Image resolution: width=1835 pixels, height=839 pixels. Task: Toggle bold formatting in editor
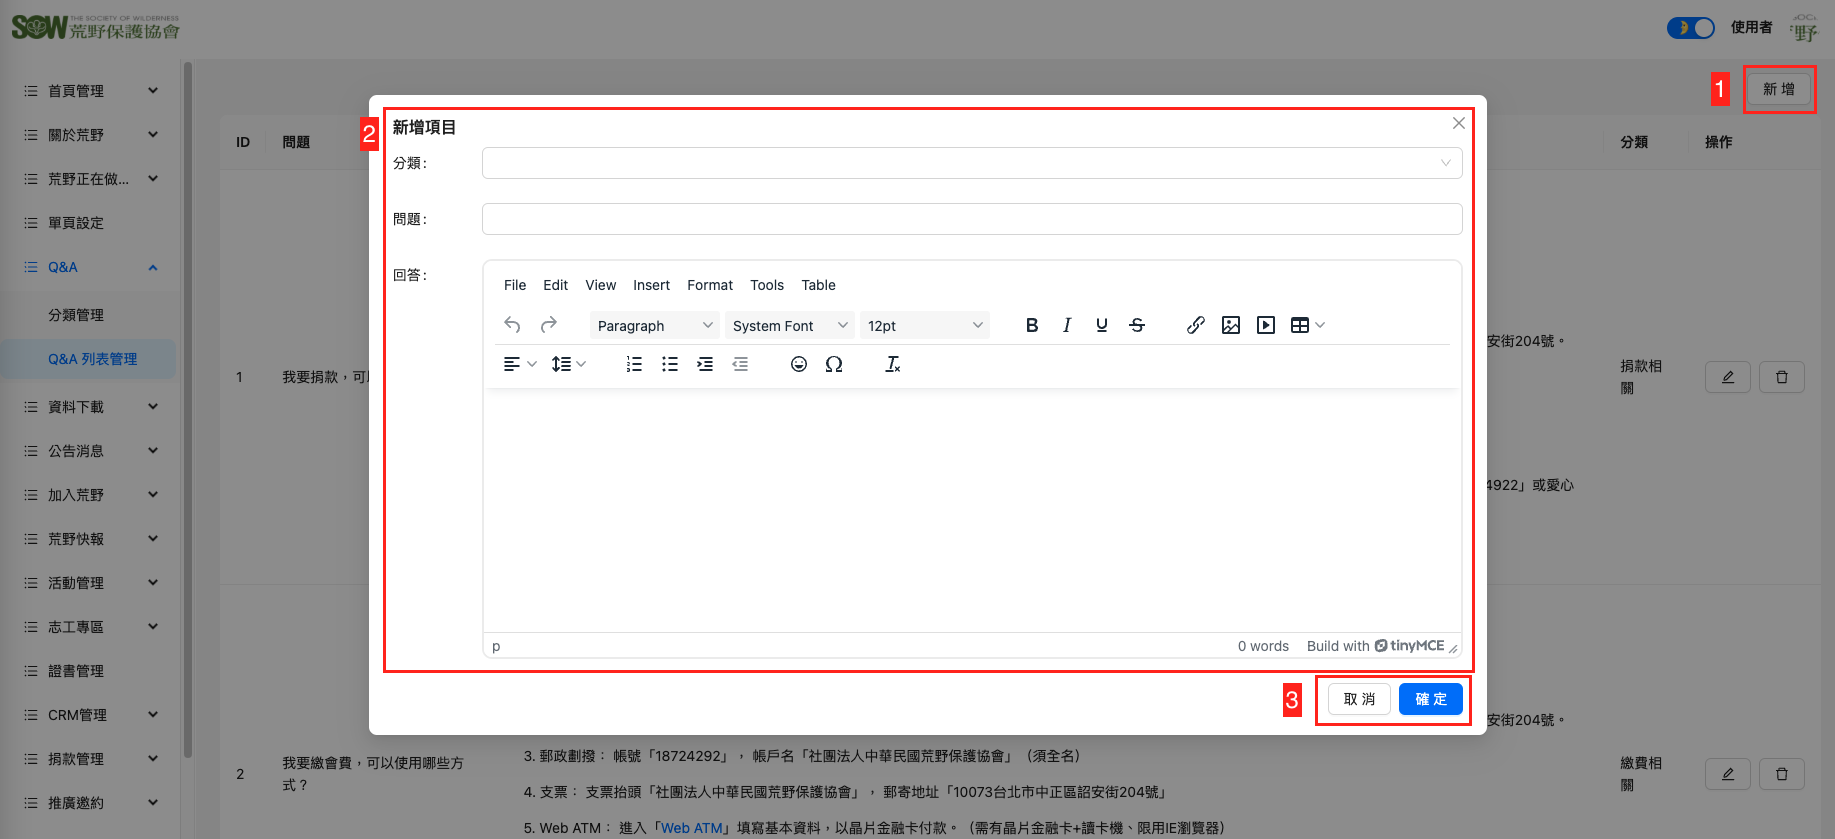(1032, 325)
